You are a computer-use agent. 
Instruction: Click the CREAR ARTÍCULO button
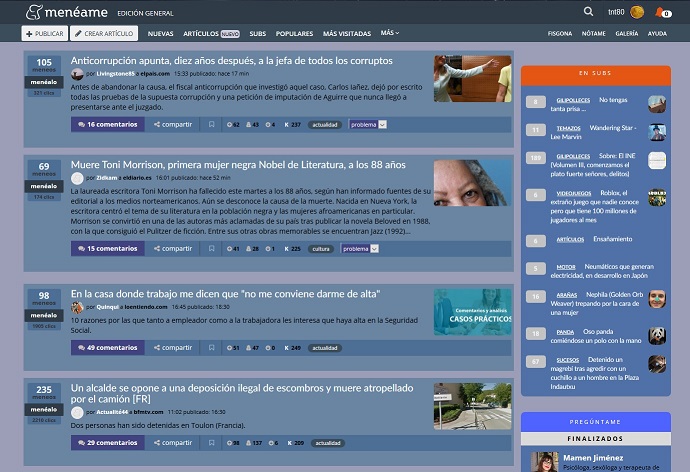(x=104, y=33)
